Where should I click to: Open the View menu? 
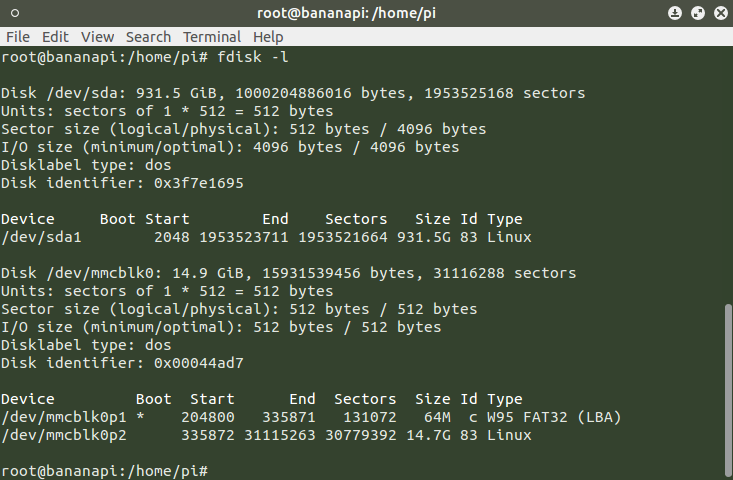(x=97, y=37)
